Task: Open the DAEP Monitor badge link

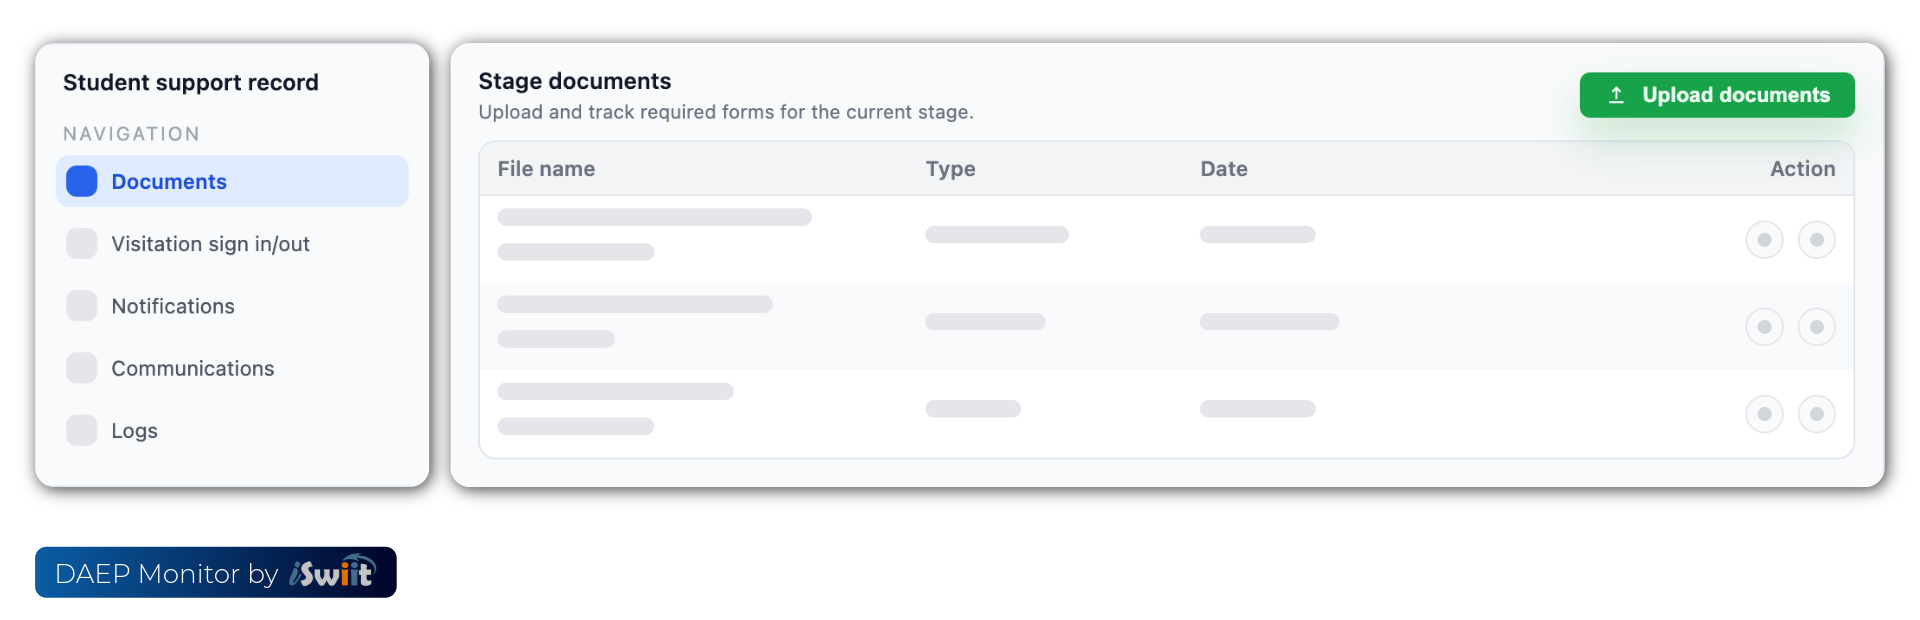Action: point(215,572)
